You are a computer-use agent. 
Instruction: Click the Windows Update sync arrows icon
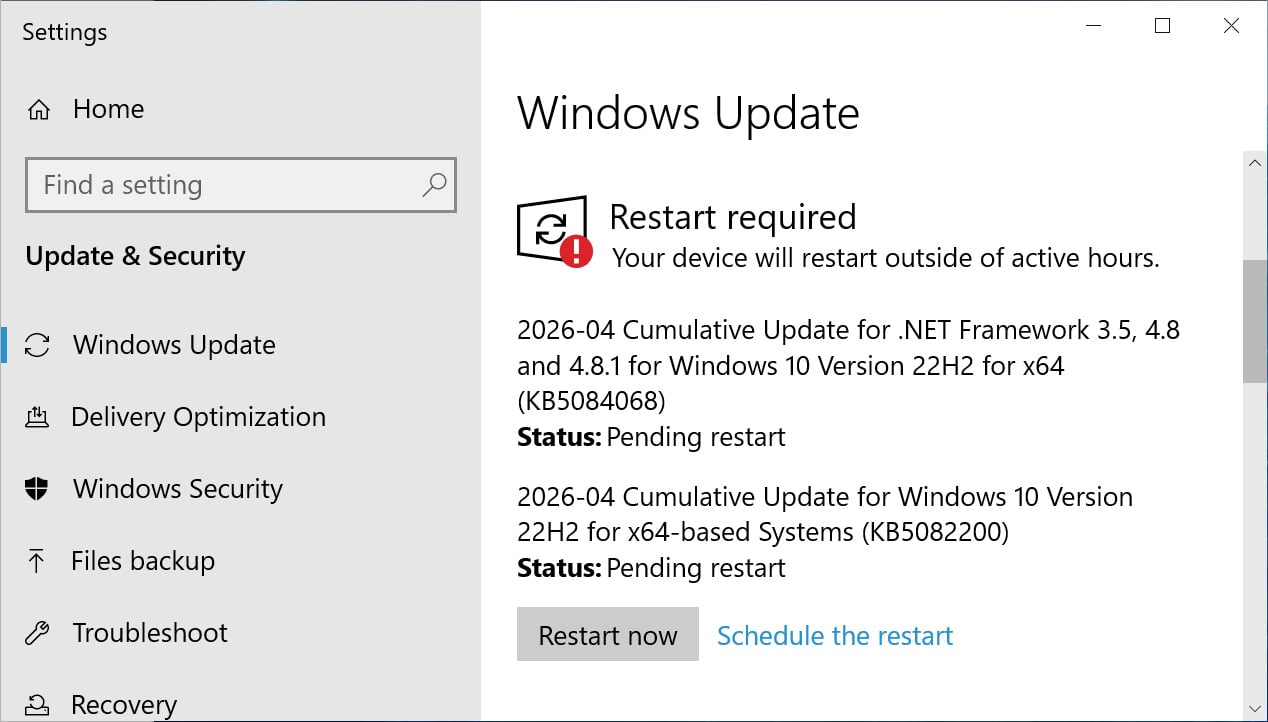[37, 344]
